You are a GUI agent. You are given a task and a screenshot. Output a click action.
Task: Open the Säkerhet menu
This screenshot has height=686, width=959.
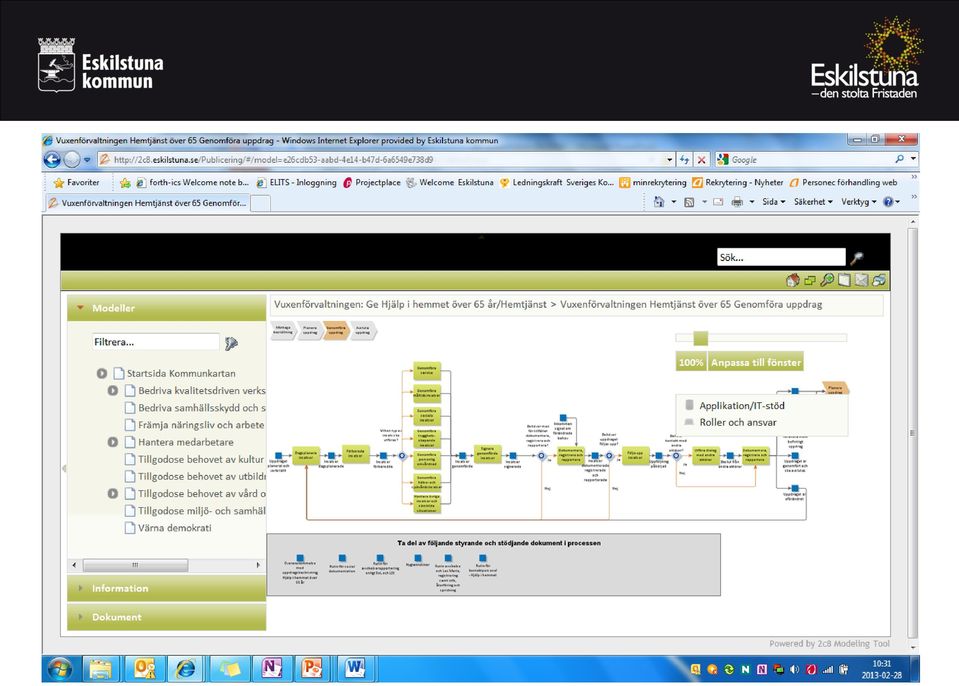point(813,202)
